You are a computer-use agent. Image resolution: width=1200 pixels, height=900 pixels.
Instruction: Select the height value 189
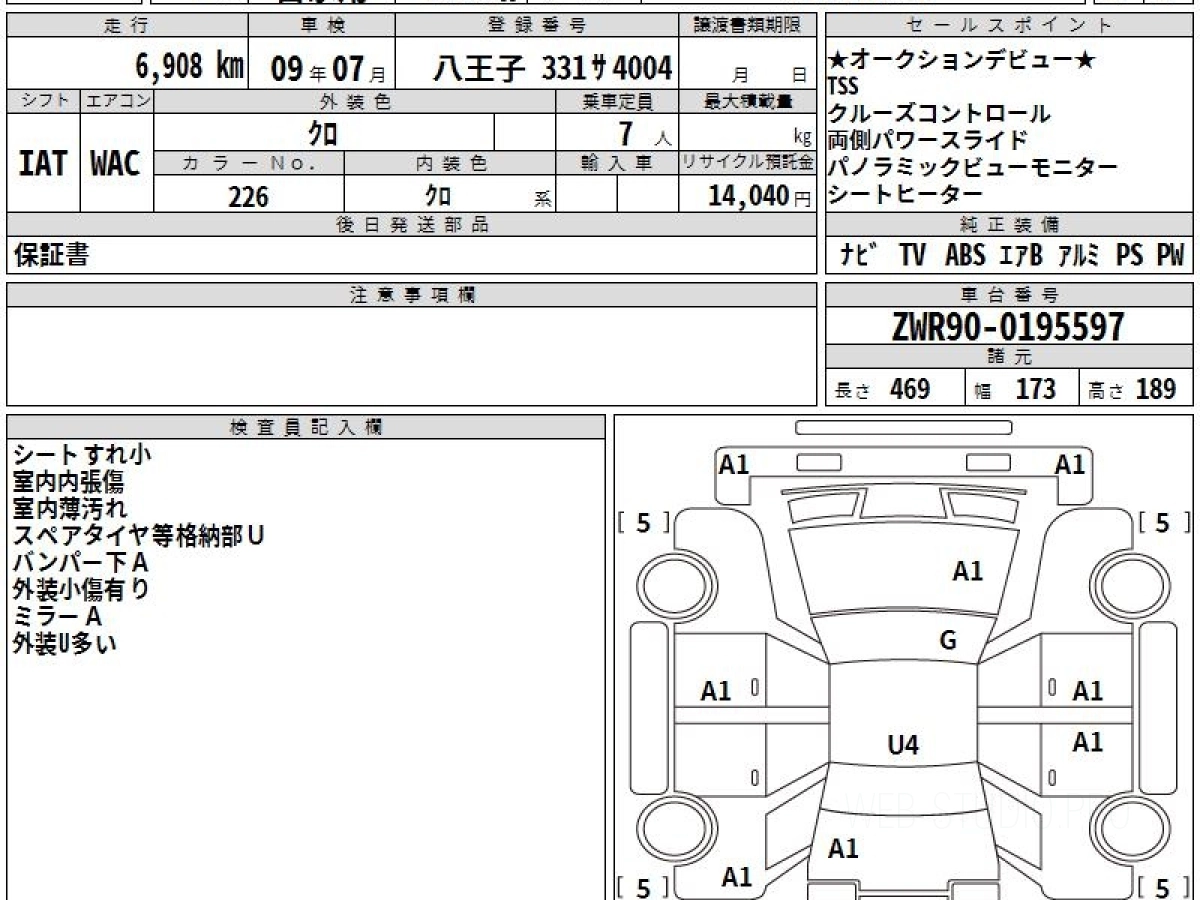1156,389
